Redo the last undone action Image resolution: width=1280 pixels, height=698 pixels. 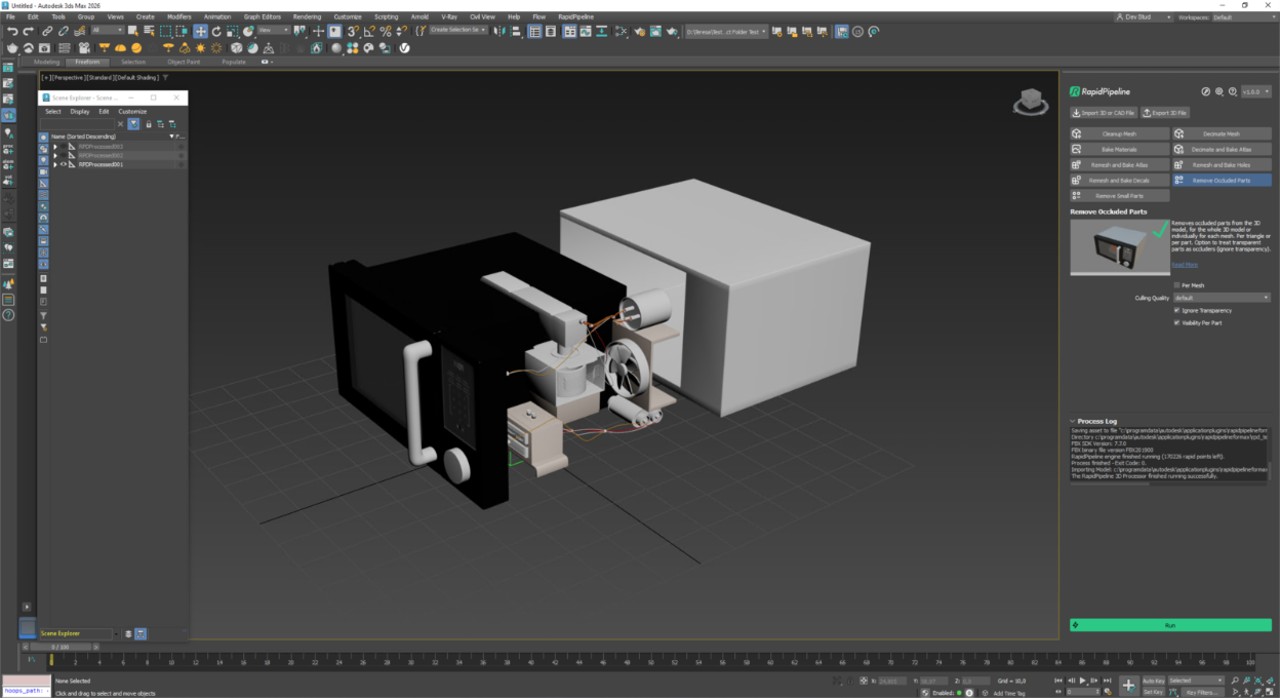(x=28, y=32)
